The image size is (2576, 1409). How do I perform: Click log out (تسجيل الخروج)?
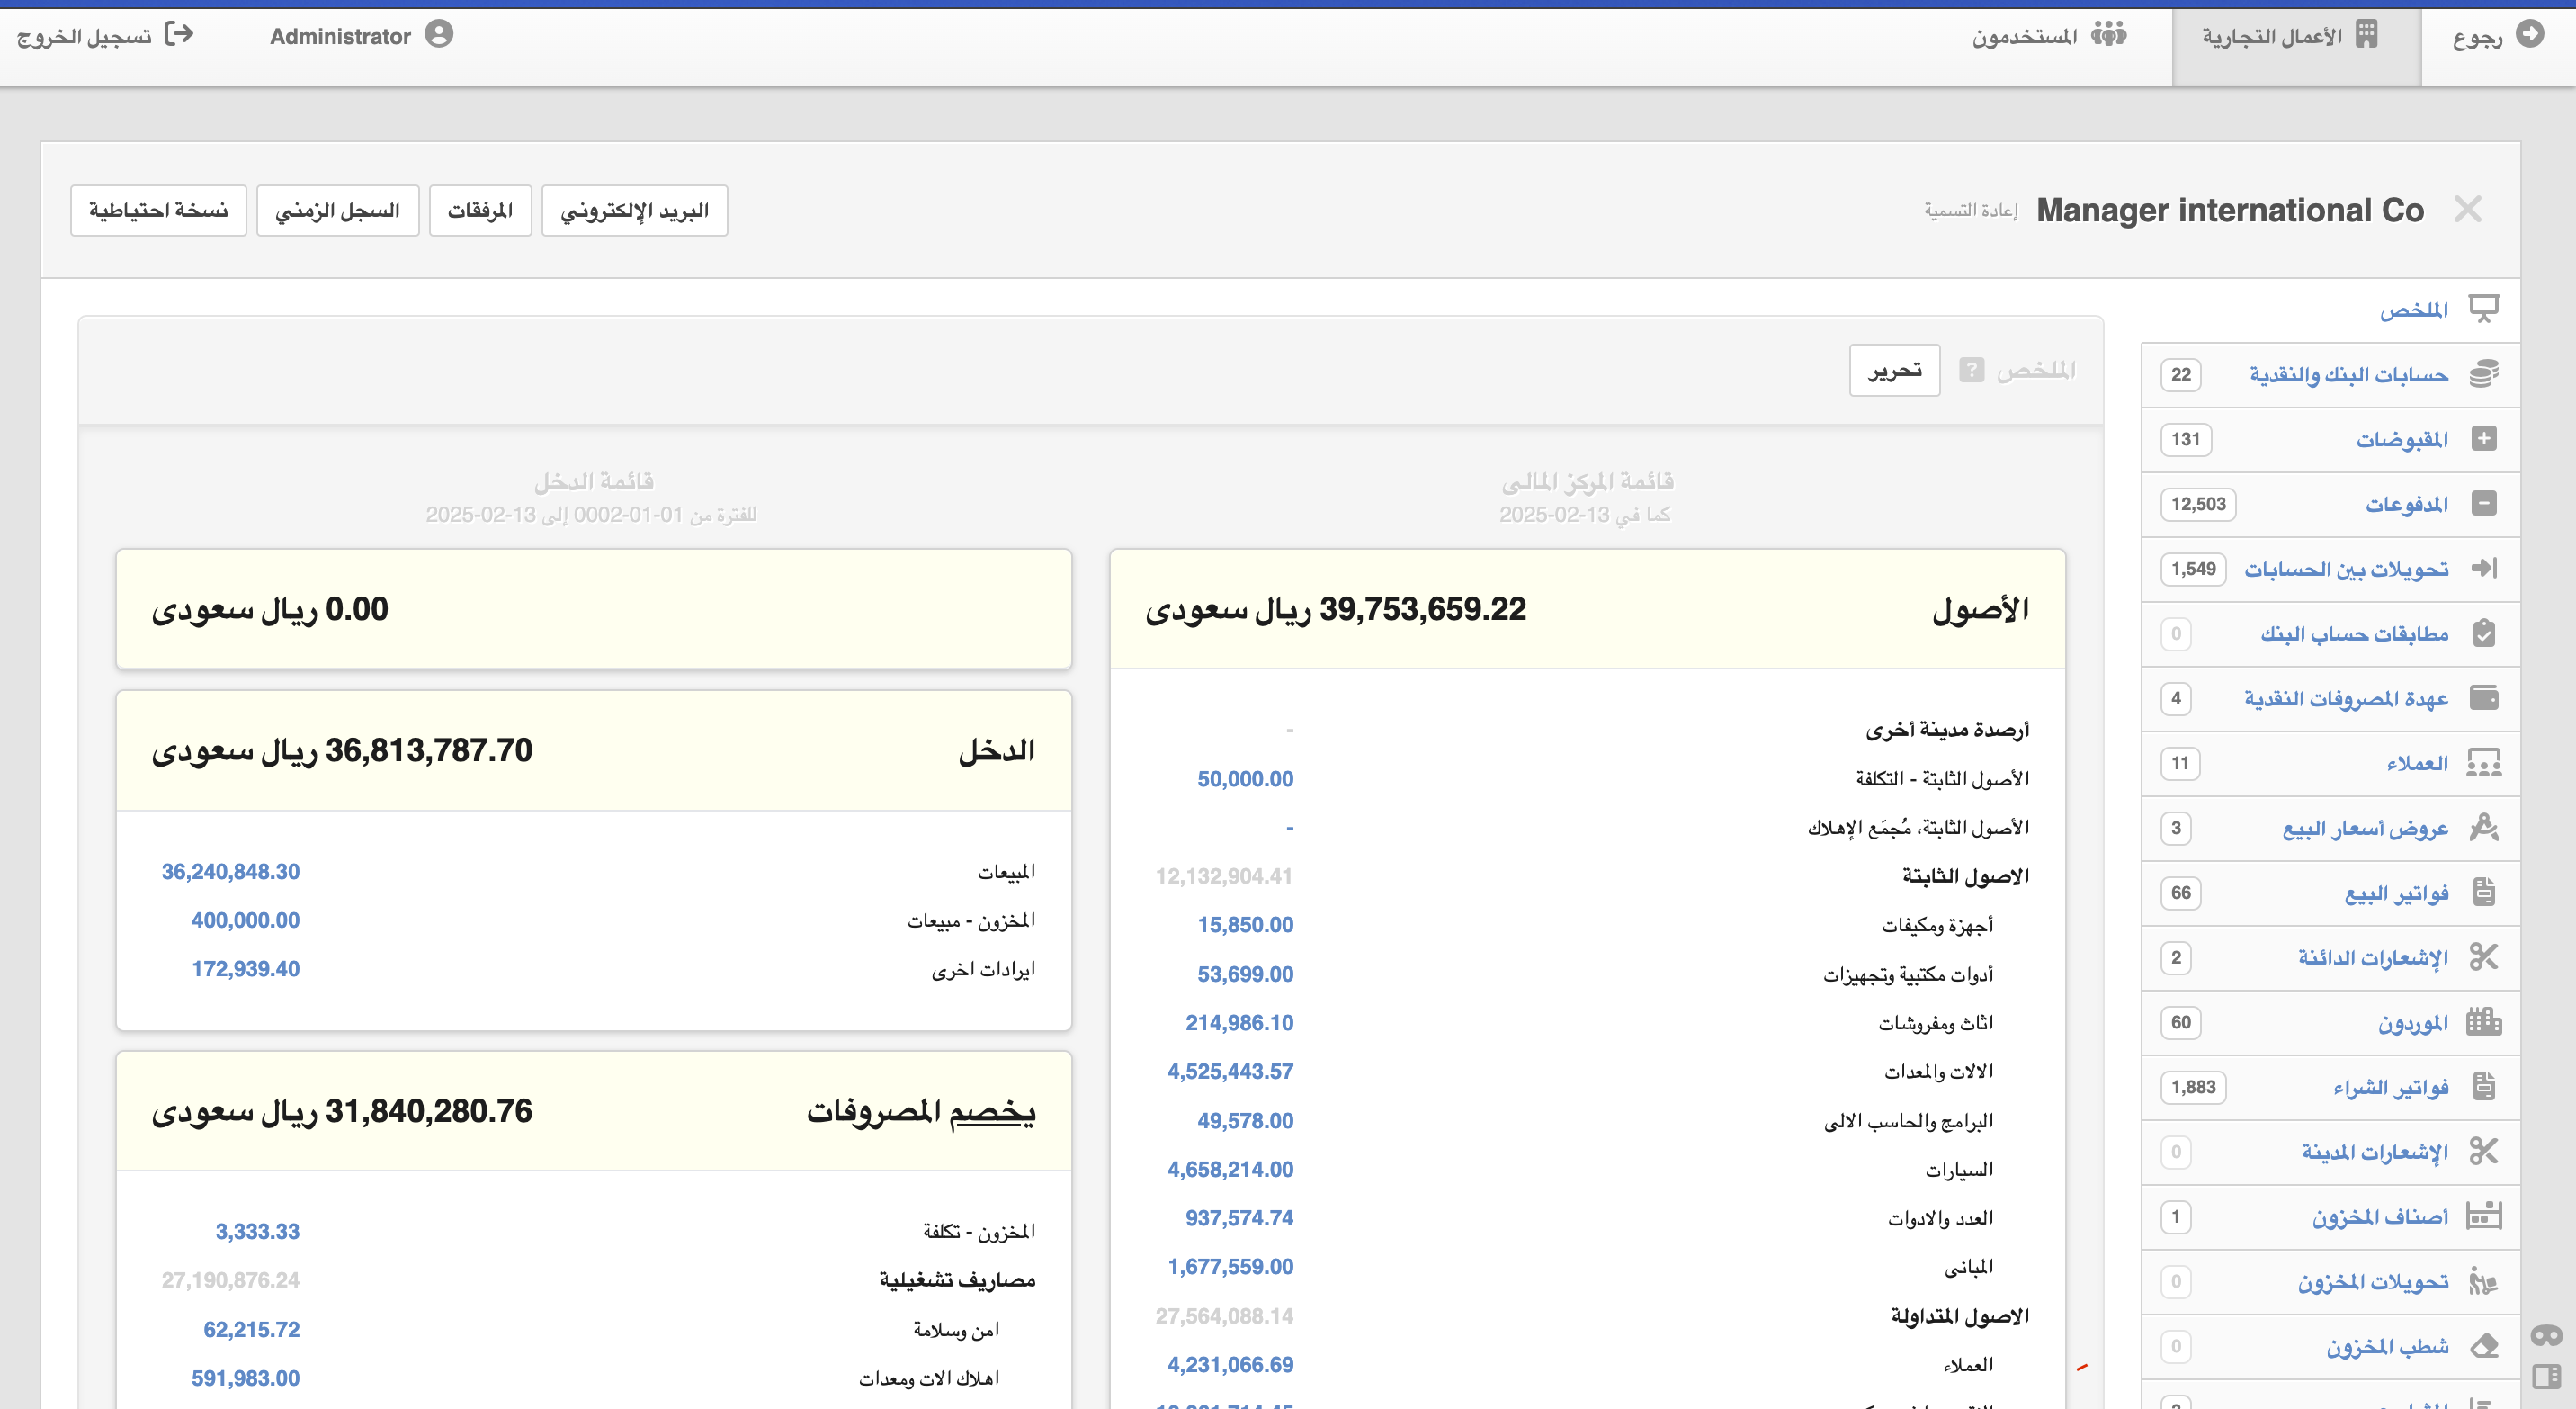[104, 37]
